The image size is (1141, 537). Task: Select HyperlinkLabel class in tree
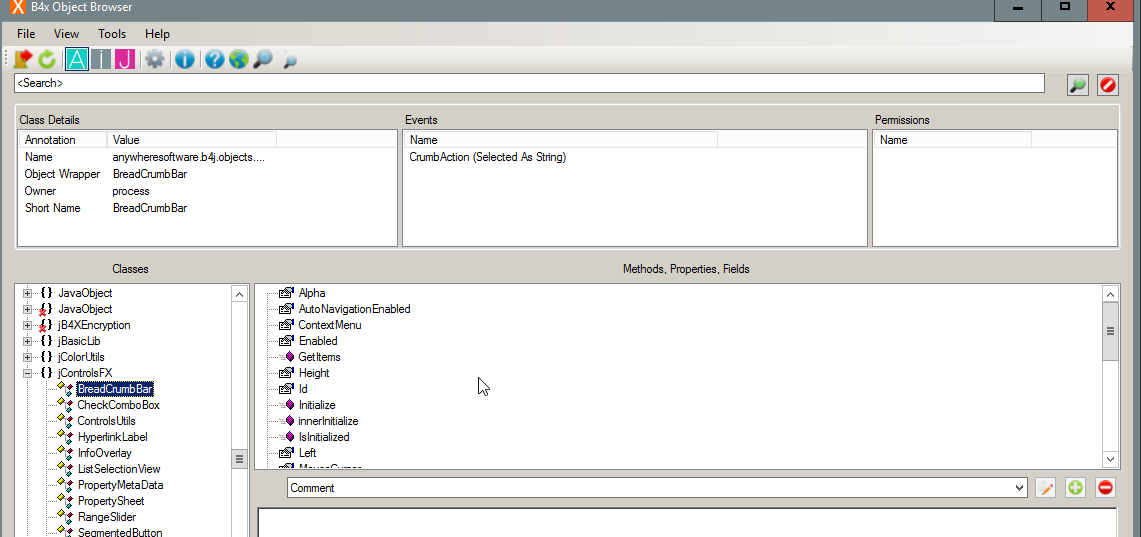tap(112, 437)
